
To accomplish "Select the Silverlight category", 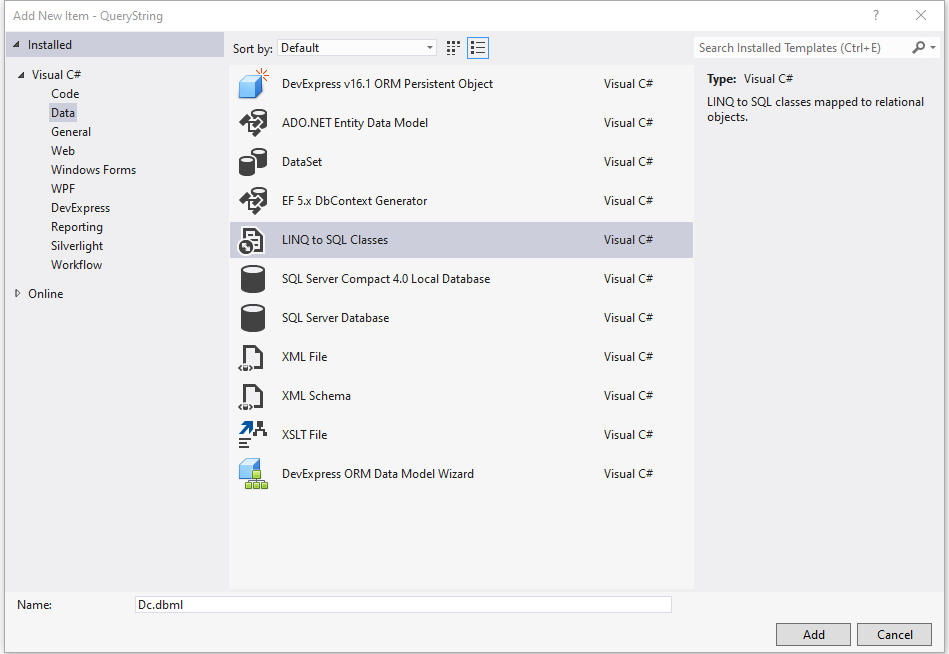I will click(x=77, y=246).
